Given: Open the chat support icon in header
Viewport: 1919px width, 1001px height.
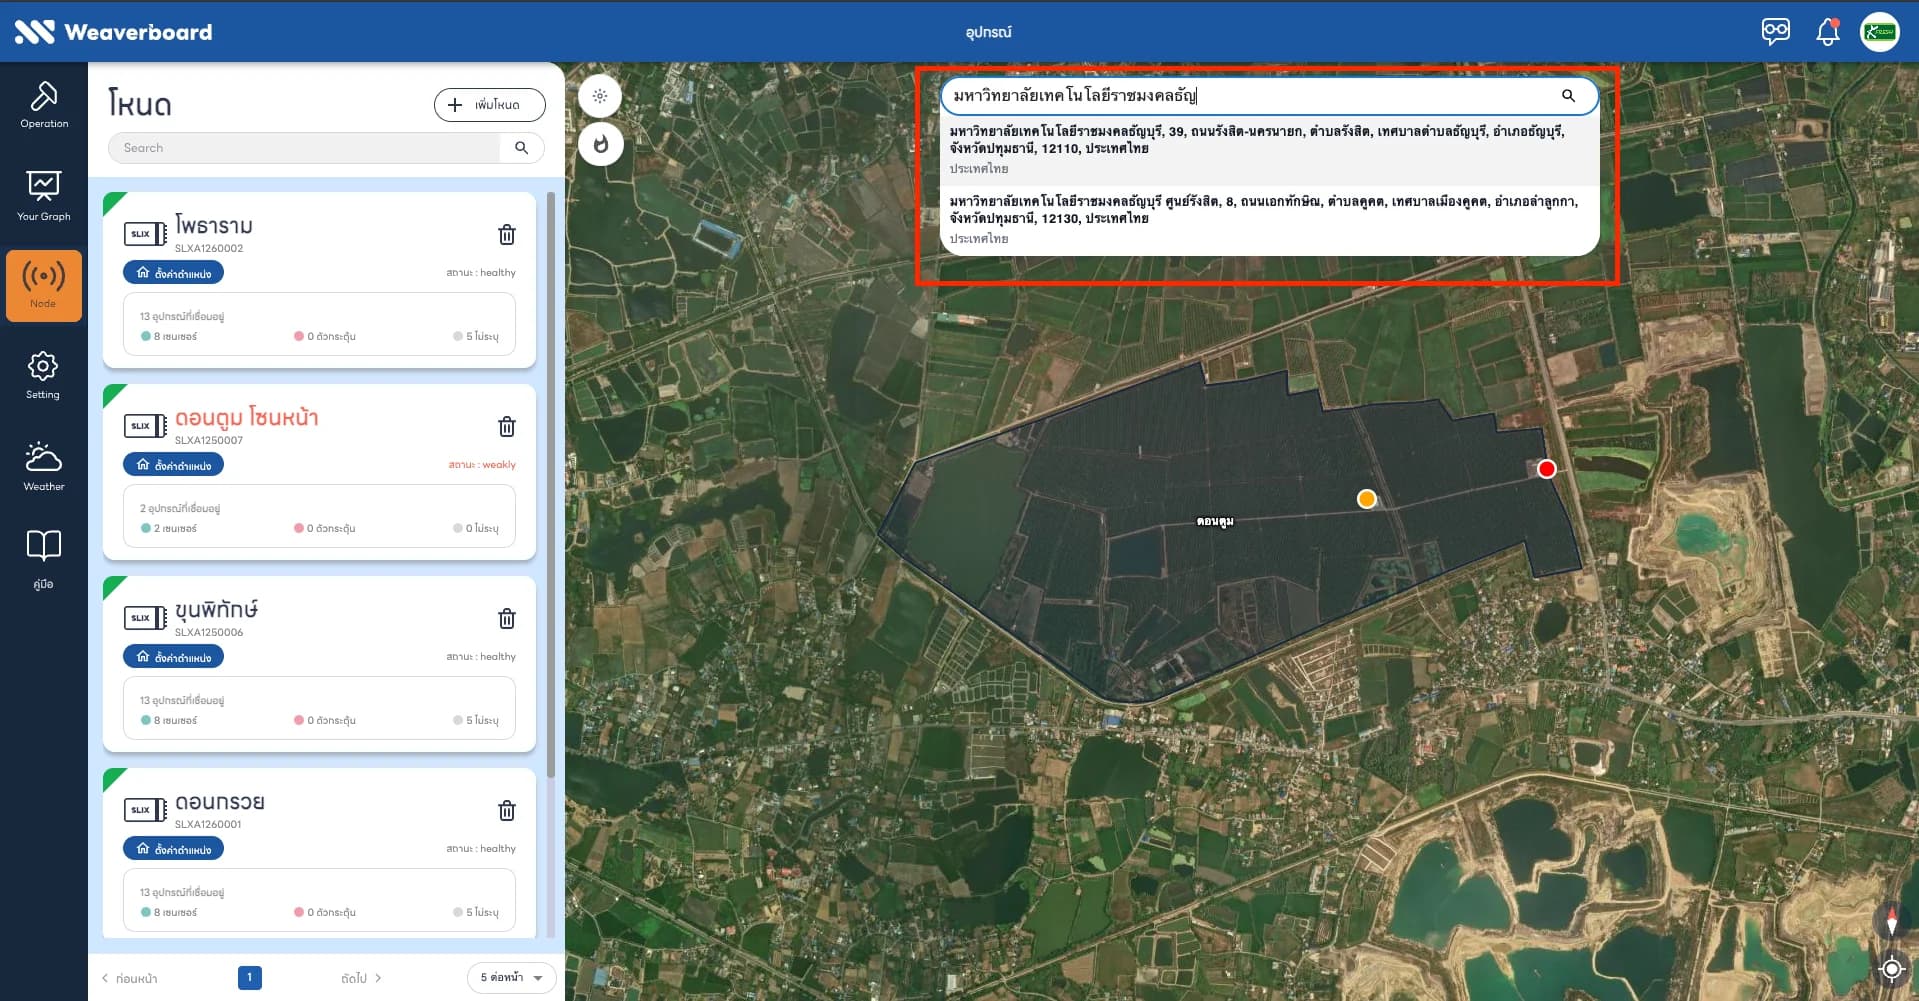Looking at the screenshot, I should click(x=1776, y=31).
